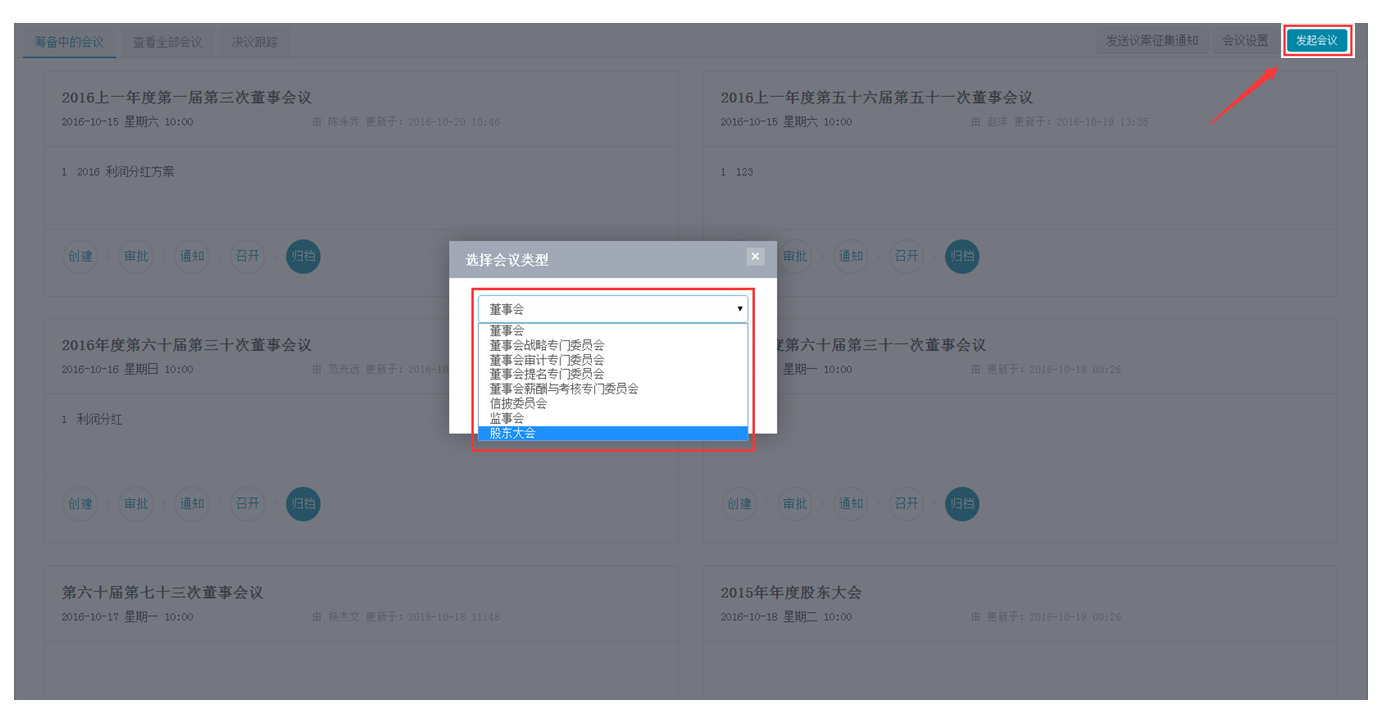Click 通知 step of 第六十届第三十次董事会议

pyautogui.click(x=192, y=504)
